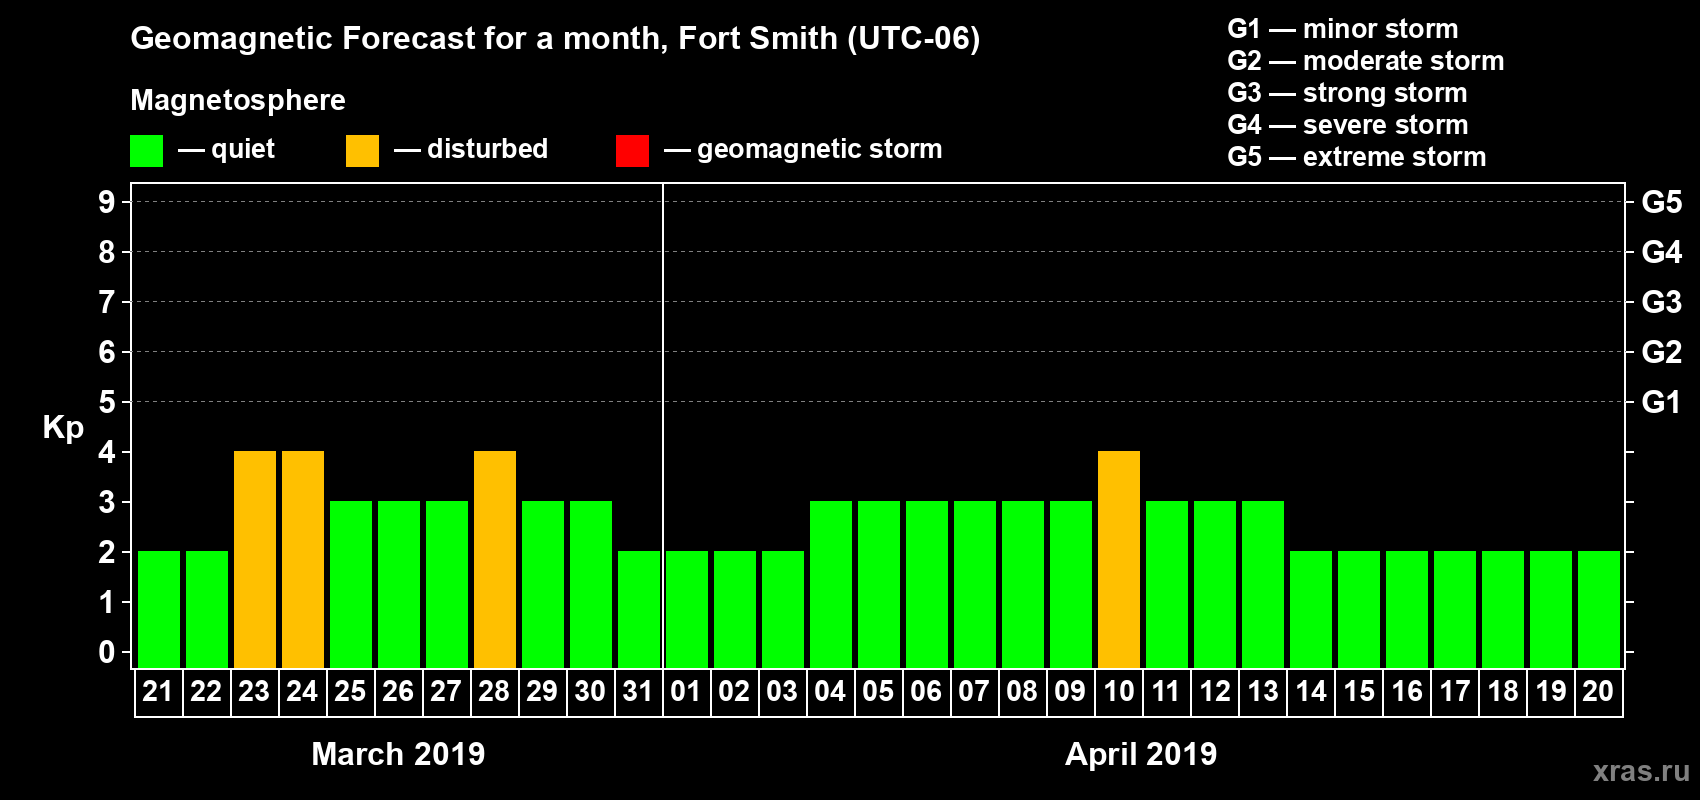
Task: Click the date label 03
Action: [782, 691]
